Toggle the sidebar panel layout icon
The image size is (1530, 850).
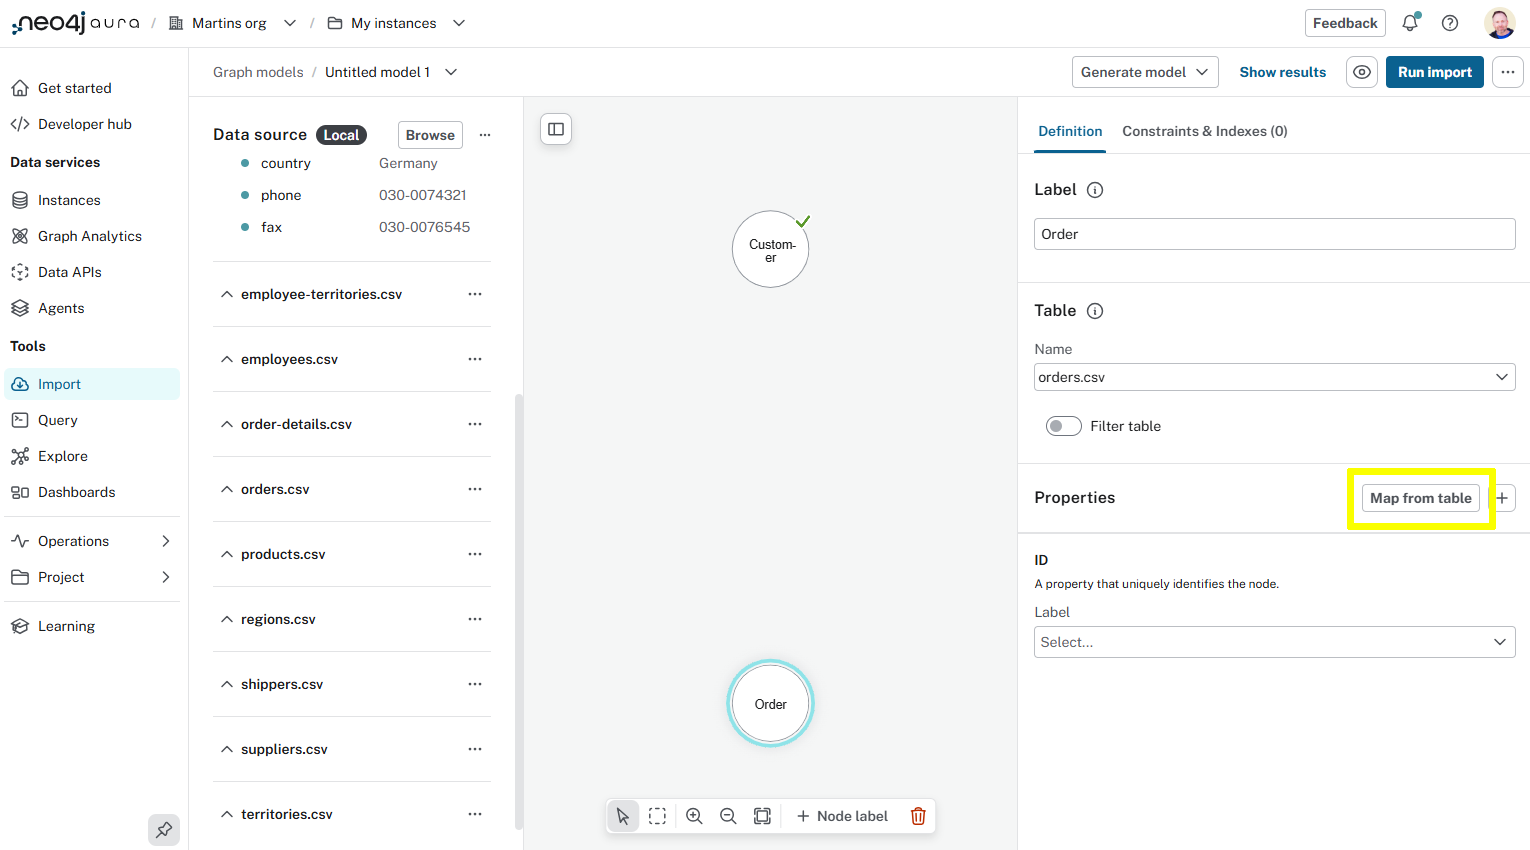pos(556,129)
